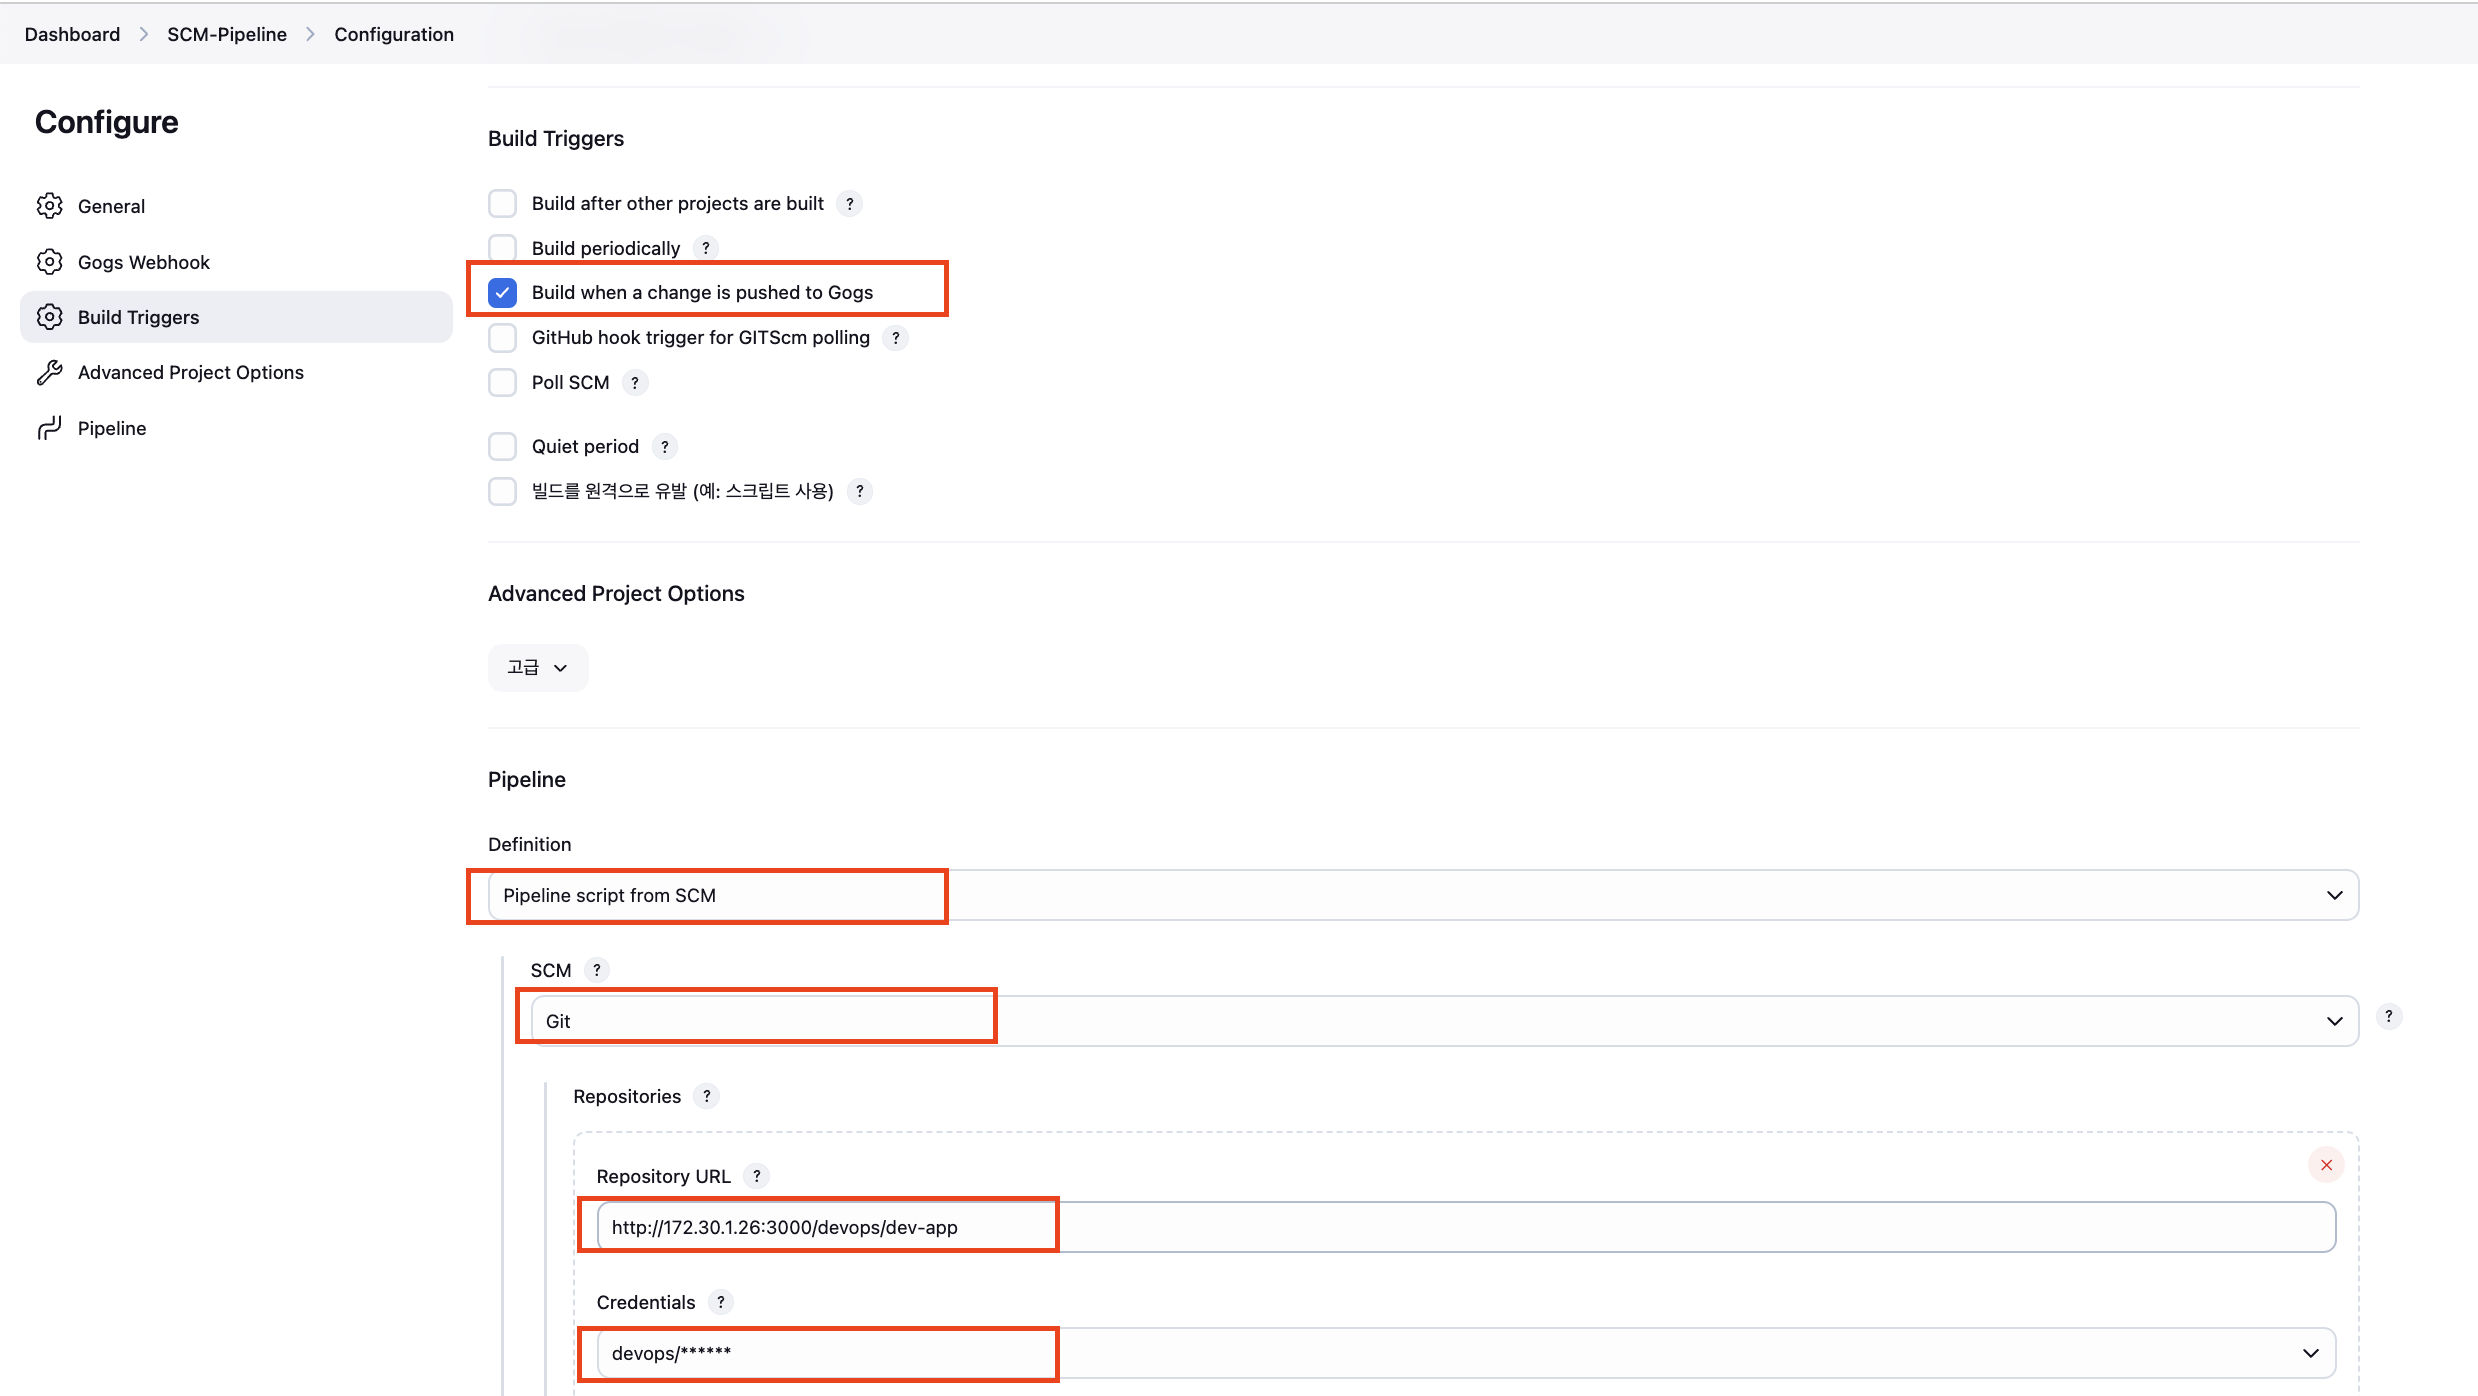Check Build after other projects are built
Image resolution: width=2478 pixels, height=1396 pixels.
click(x=503, y=204)
